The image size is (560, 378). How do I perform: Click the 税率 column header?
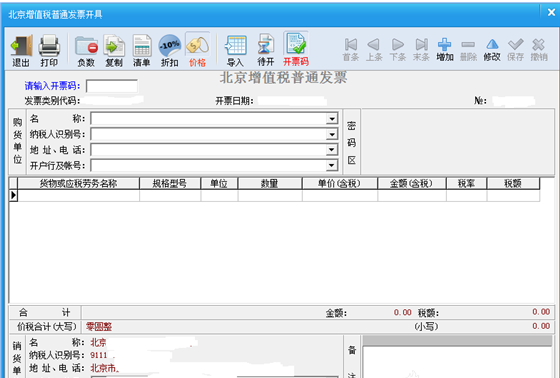[x=466, y=183]
